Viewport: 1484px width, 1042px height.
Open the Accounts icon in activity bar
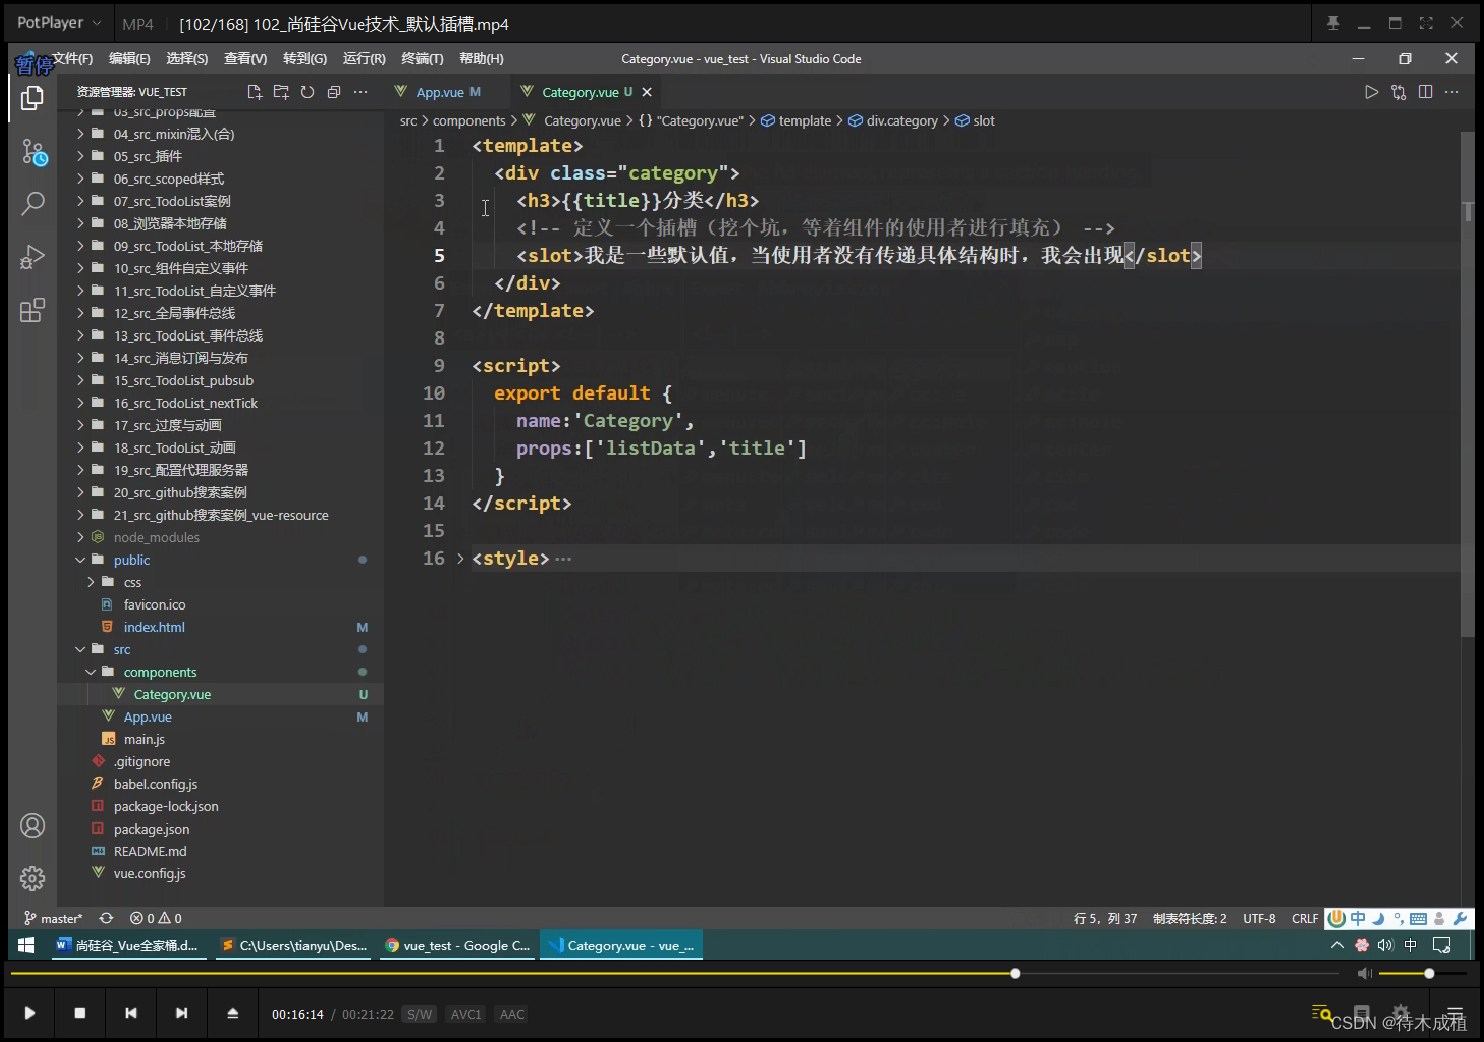click(x=32, y=826)
